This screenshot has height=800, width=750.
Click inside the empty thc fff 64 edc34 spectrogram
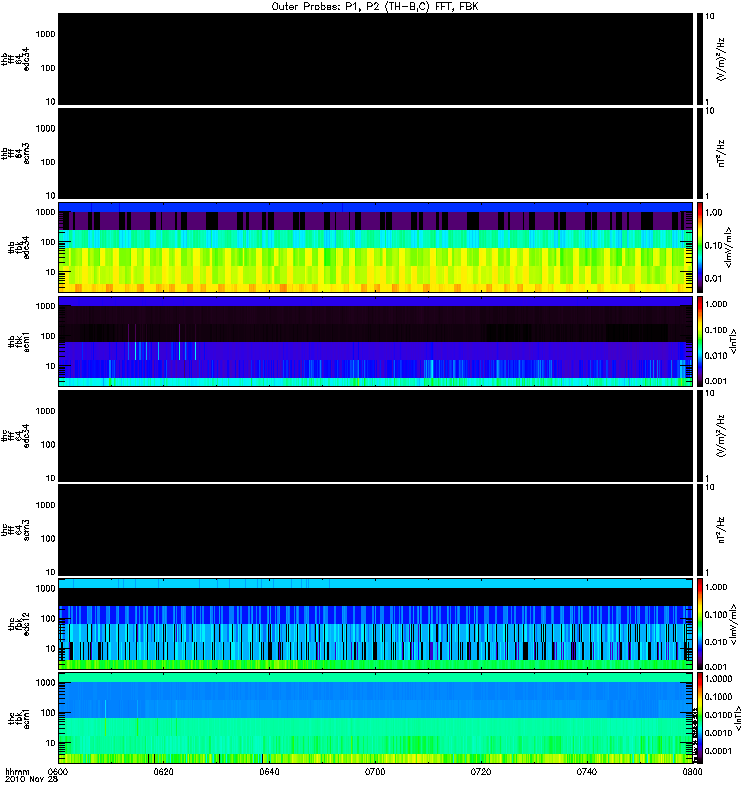[375, 436]
